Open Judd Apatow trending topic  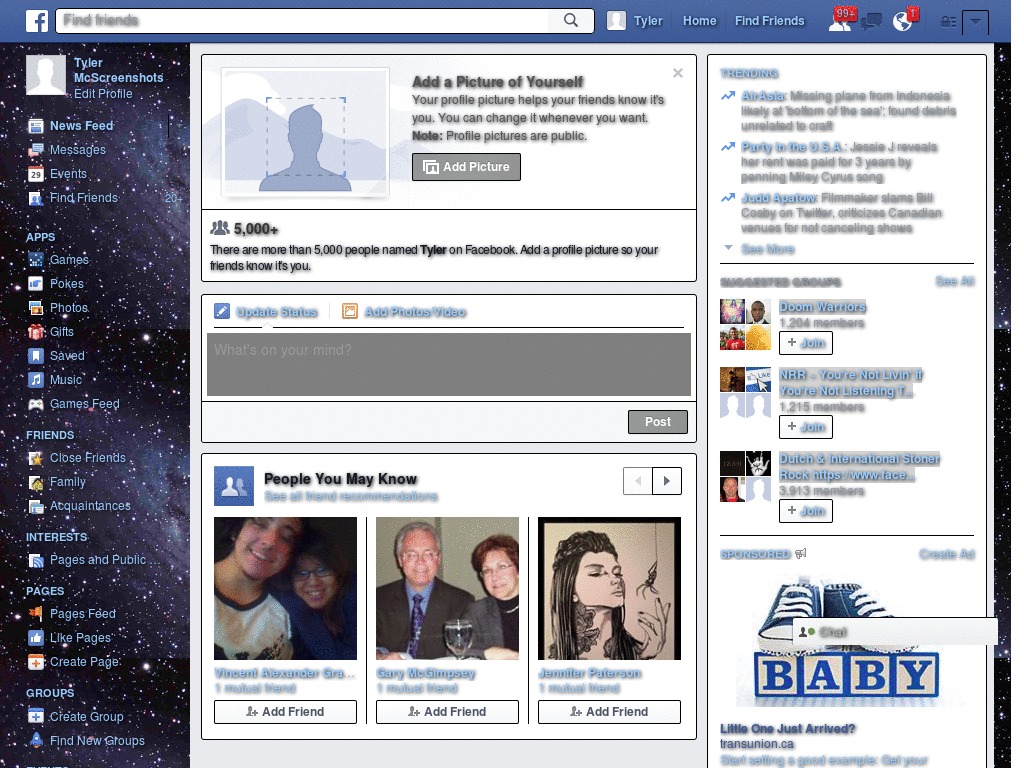[779, 198]
